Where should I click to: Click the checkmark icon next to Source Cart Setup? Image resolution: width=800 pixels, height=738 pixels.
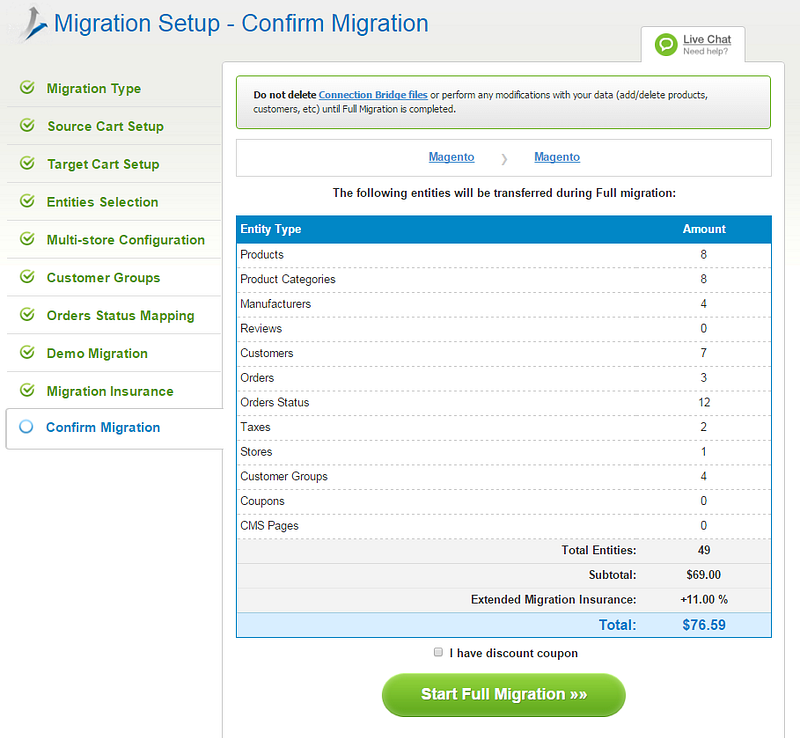[27, 126]
